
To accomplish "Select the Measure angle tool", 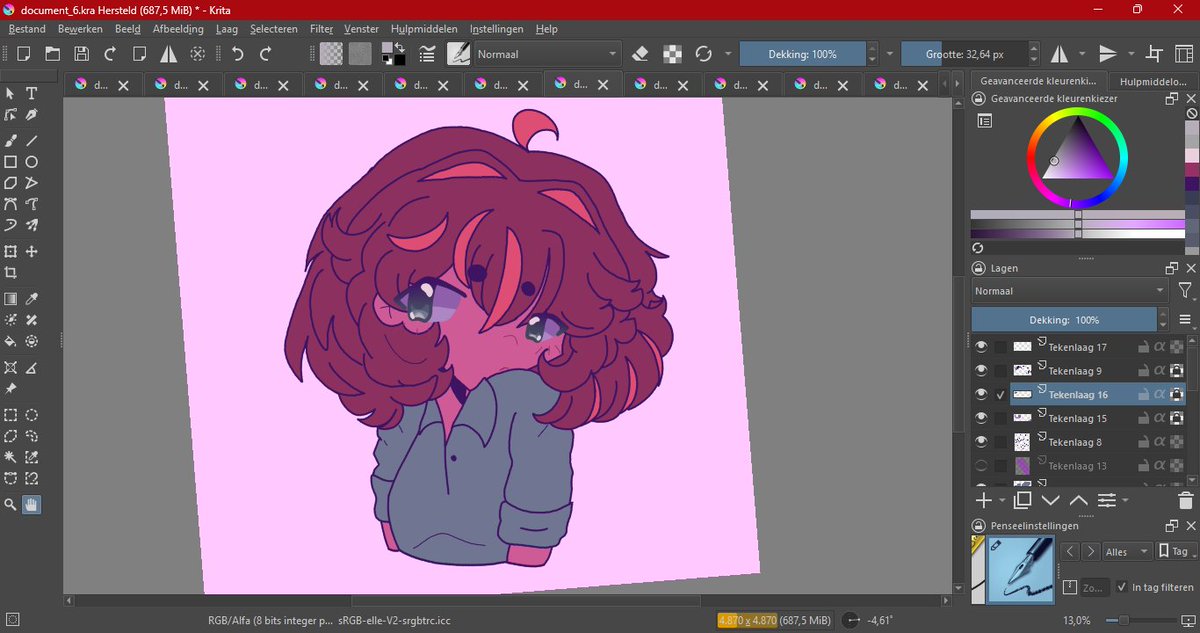I will (x=32, y=368).
